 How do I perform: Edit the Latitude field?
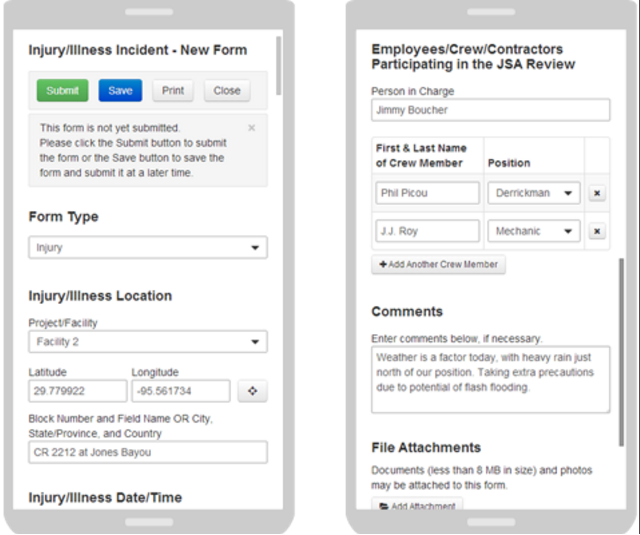(77, 391)
